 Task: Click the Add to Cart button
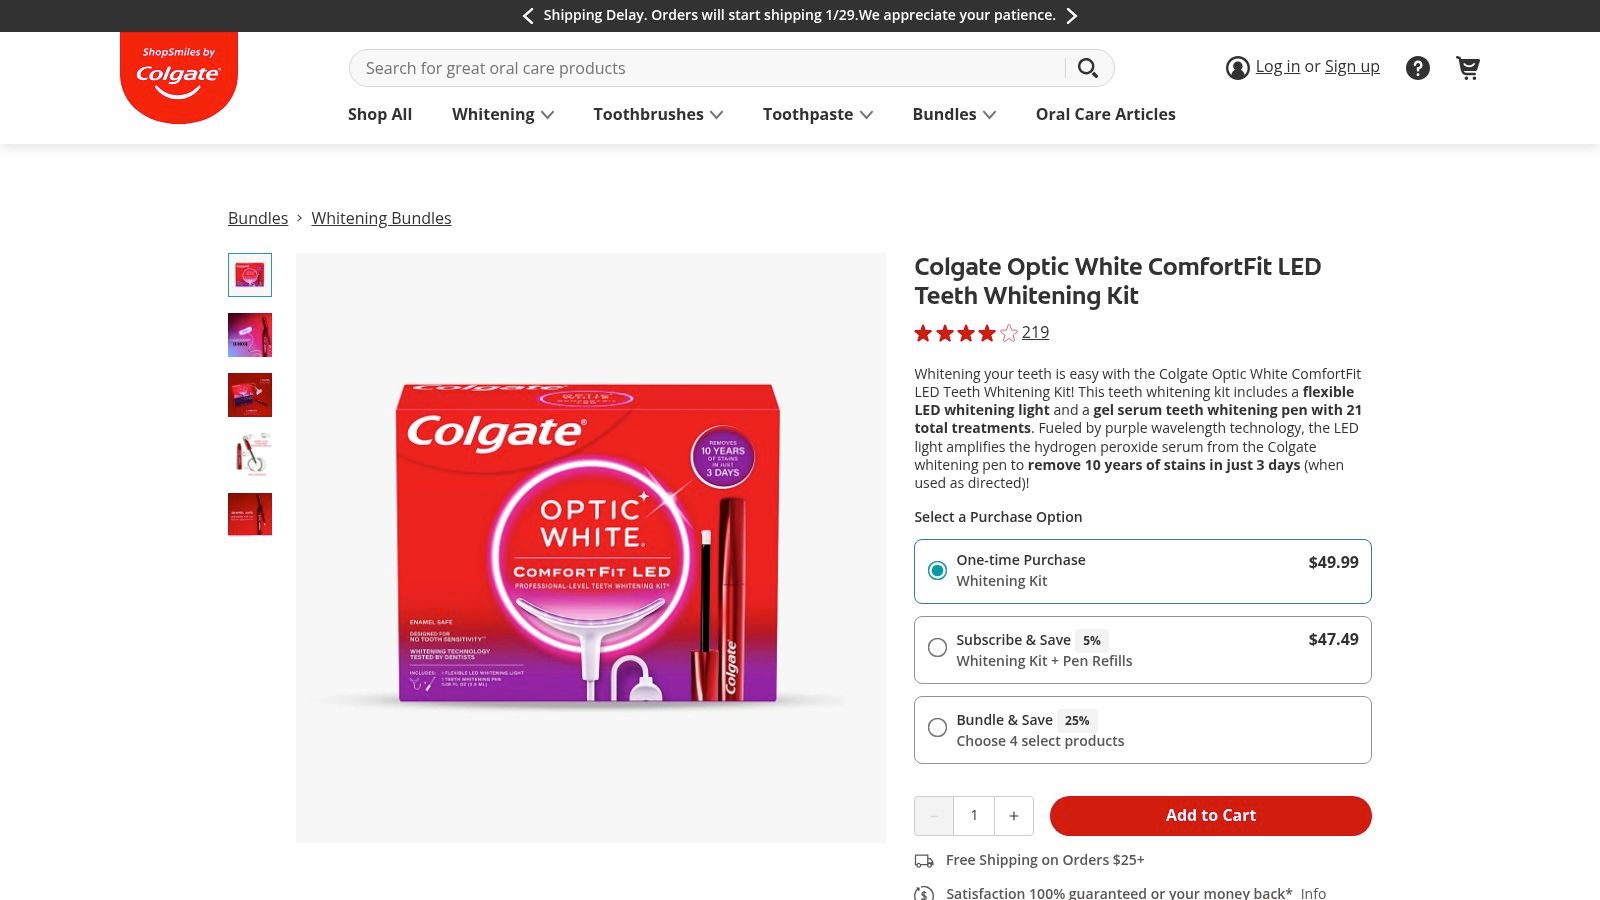[1210, 815]
